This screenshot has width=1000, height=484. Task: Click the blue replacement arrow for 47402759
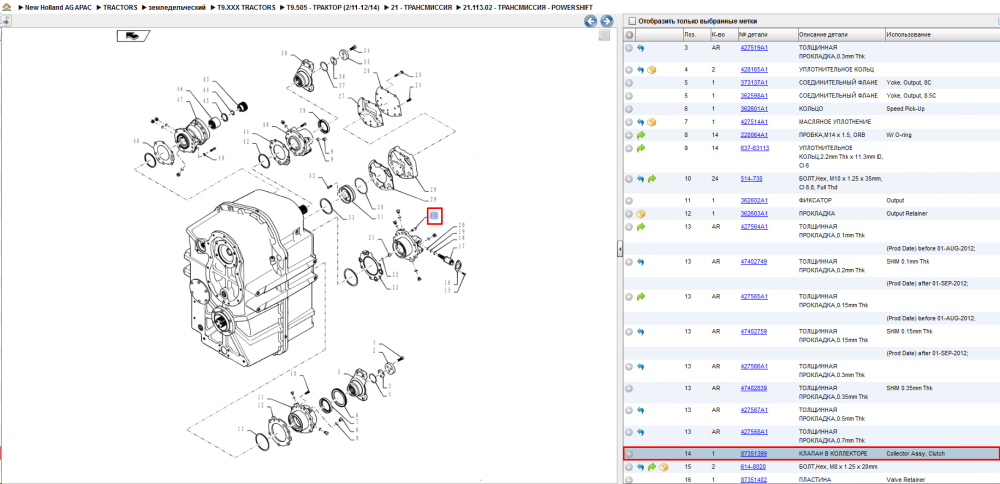(640, 332)
